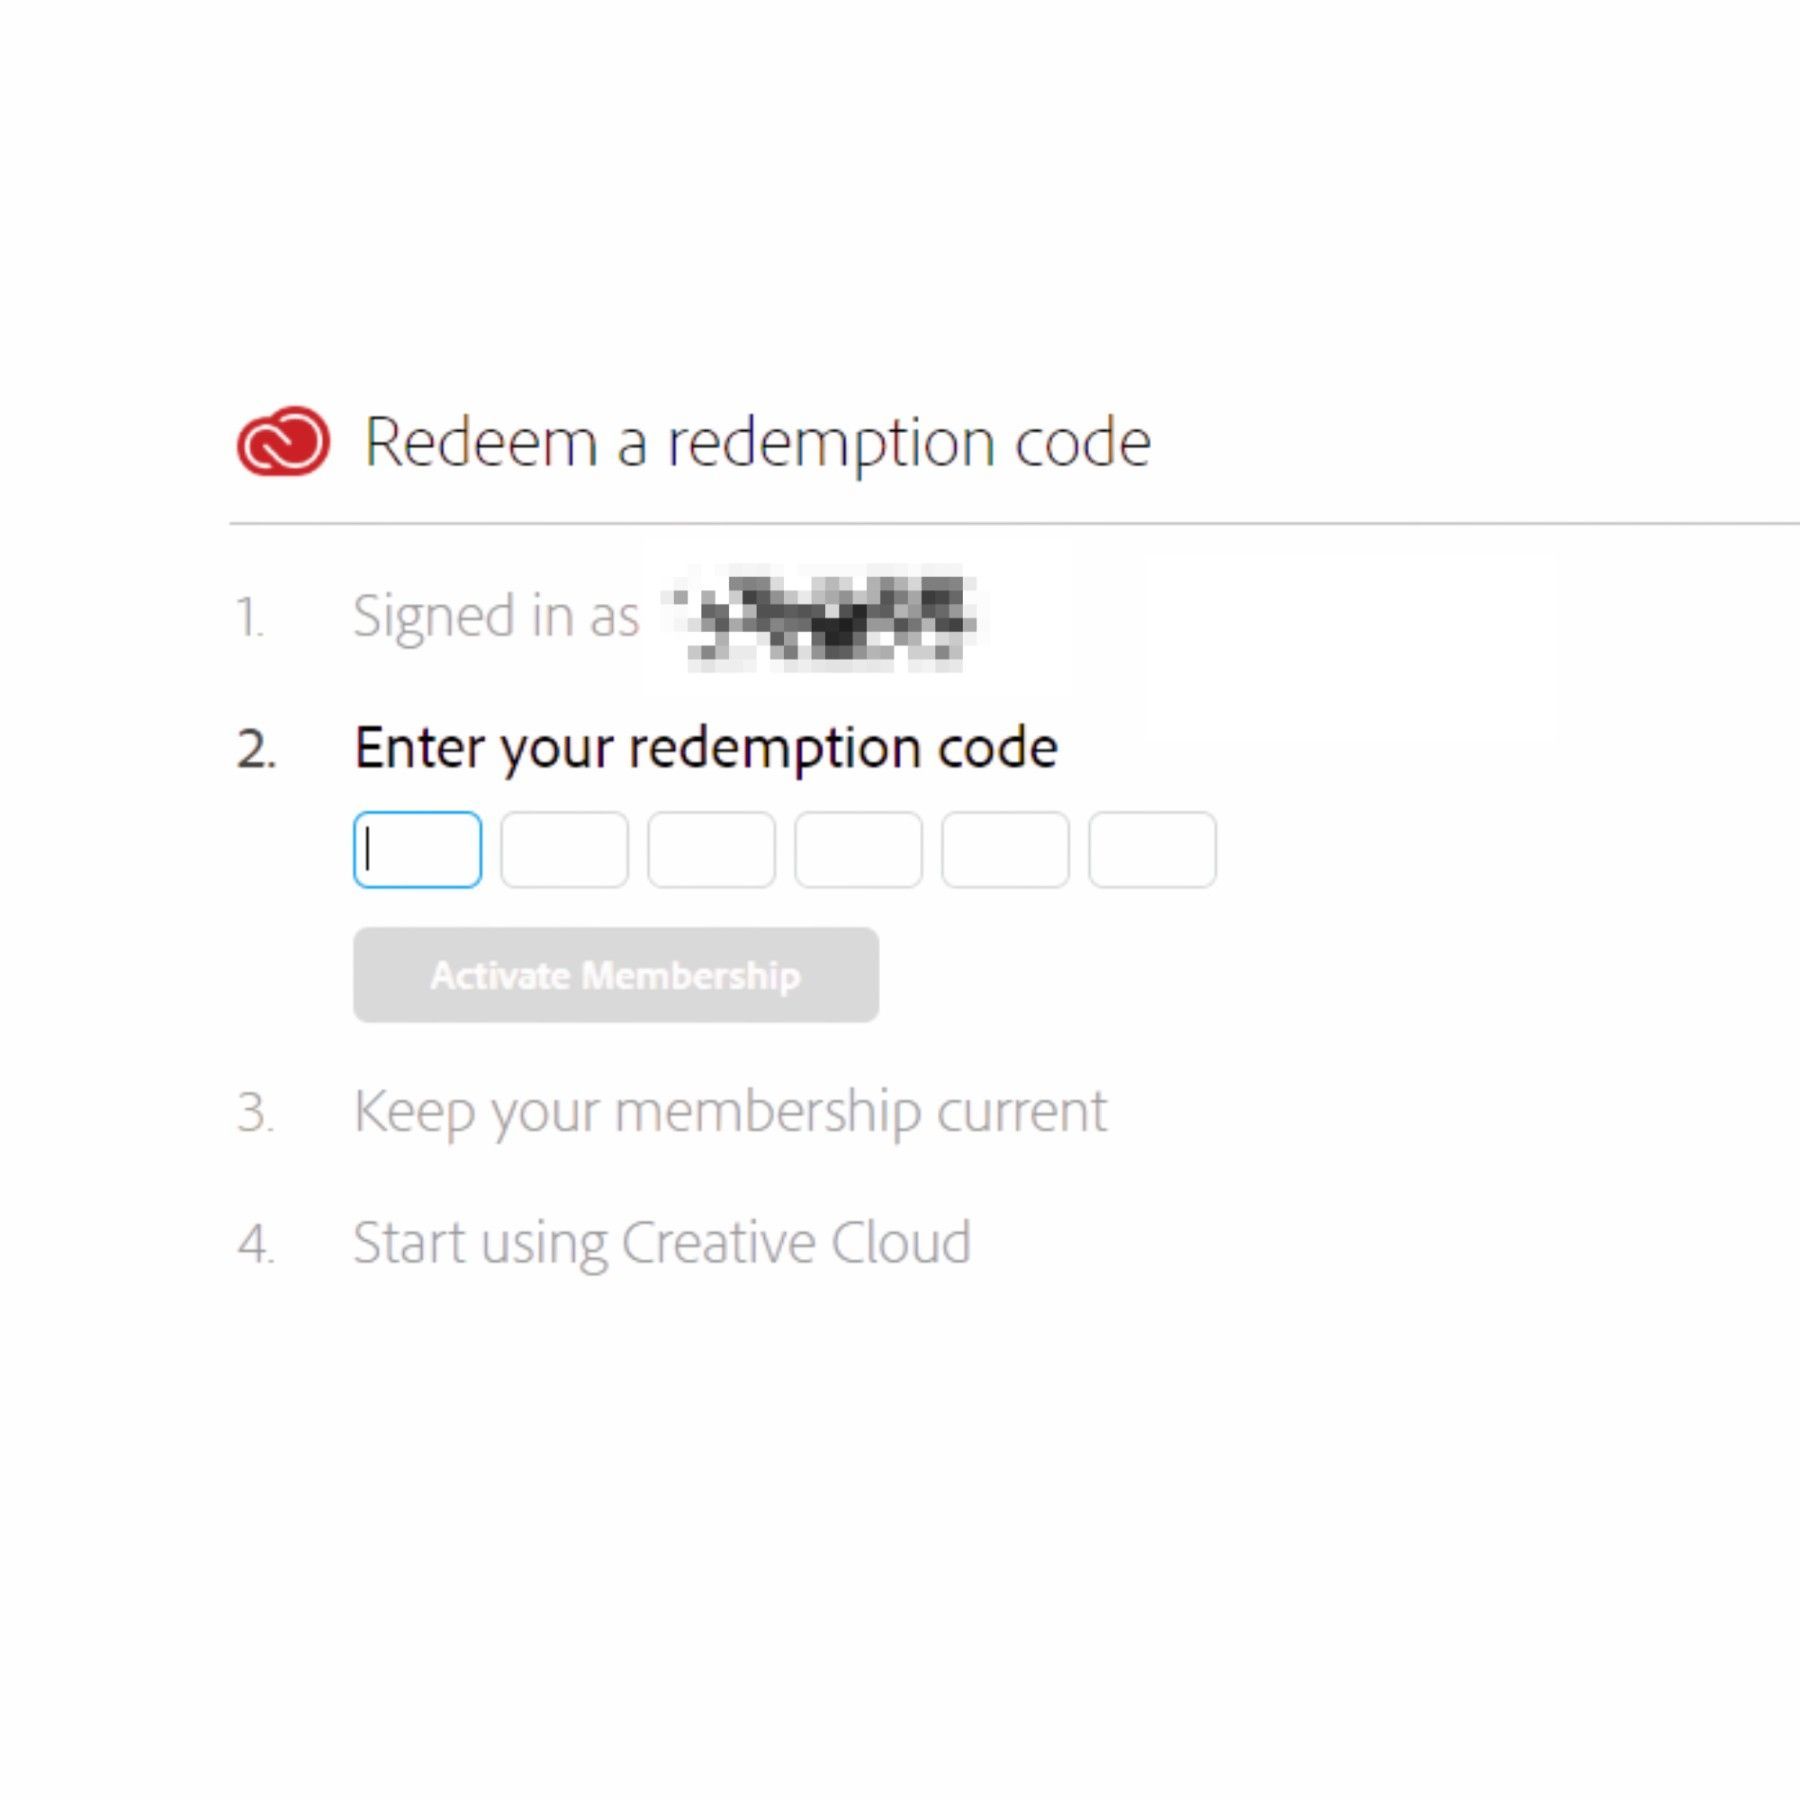Select the 'Signed in as' label
Screen dimensions: 1800x1800
(x=496, y=616)
